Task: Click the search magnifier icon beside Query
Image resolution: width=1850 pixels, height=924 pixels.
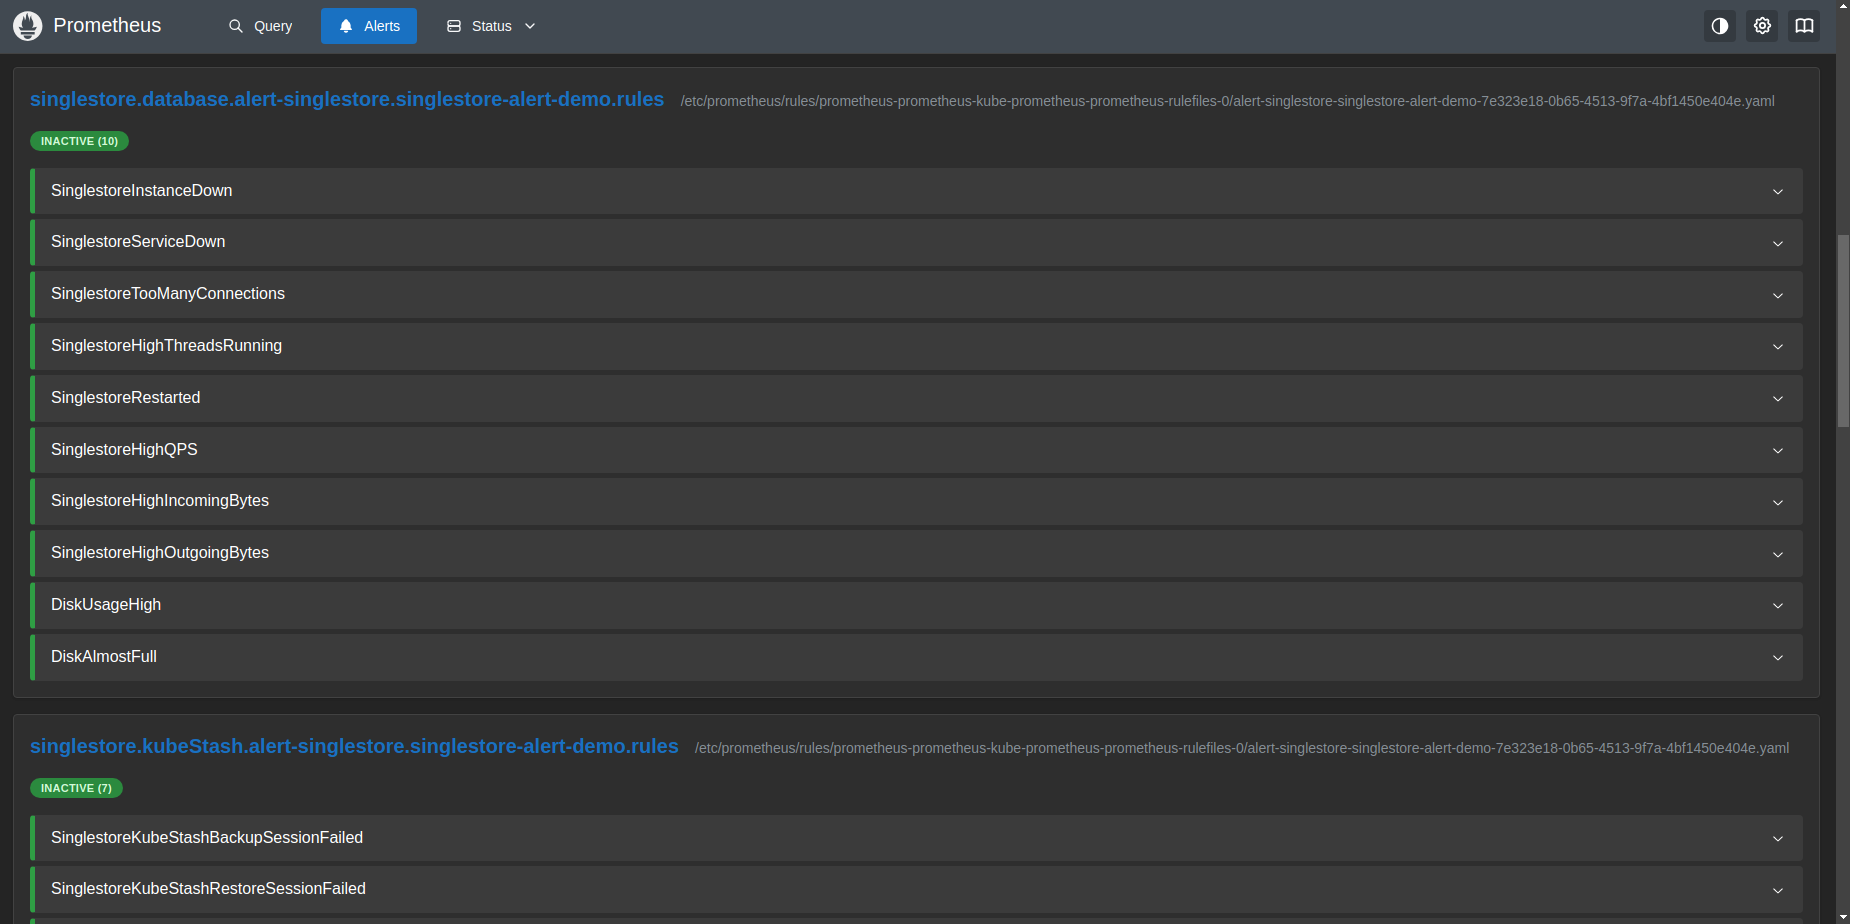Action: tap(236, 26)
